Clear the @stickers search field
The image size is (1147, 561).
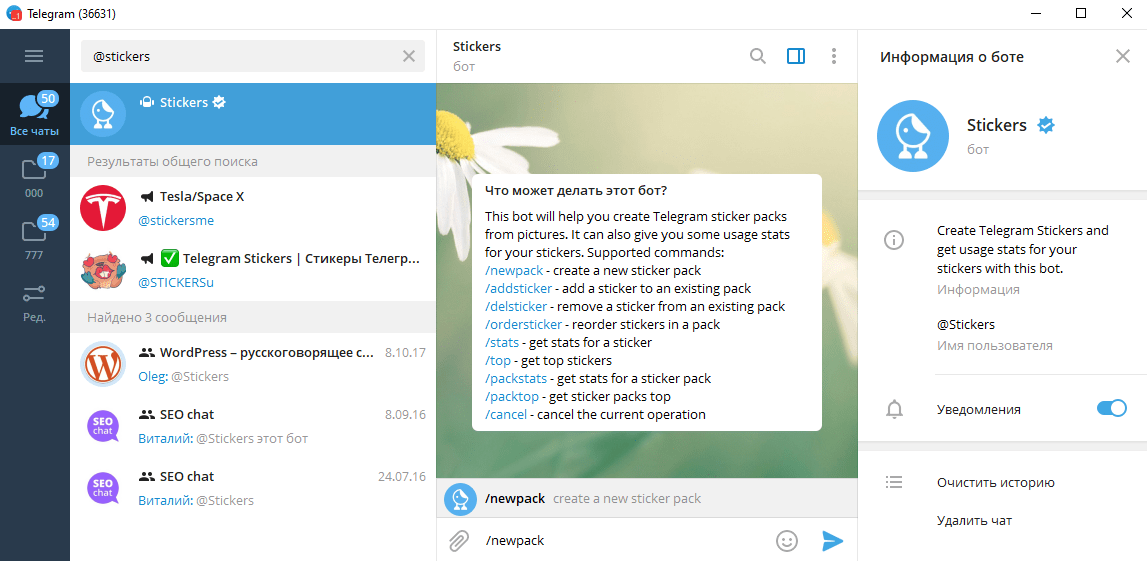pyautogui.click(x=409, y=57)
